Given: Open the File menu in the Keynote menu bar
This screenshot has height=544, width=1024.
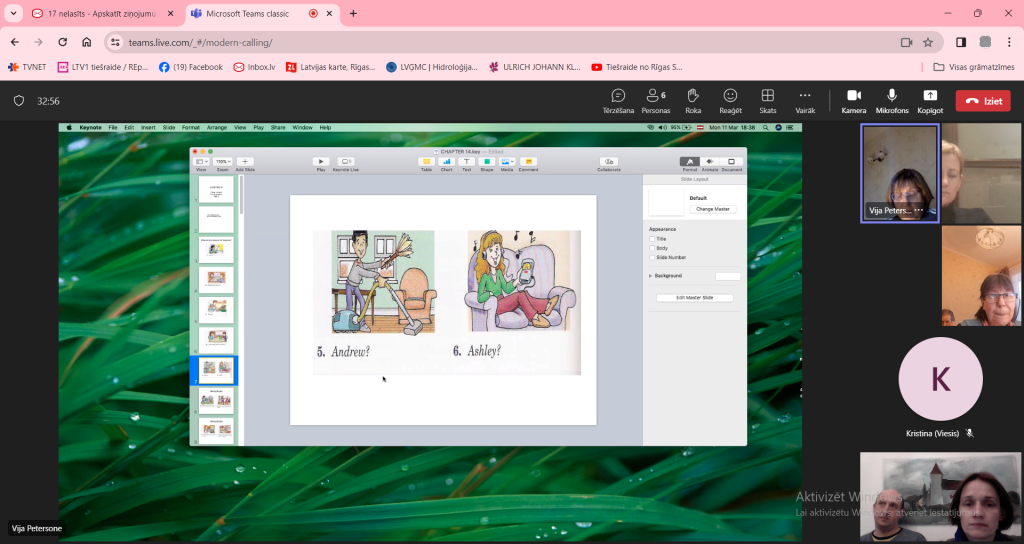Looking at the screenshot, I should point(113,128).
